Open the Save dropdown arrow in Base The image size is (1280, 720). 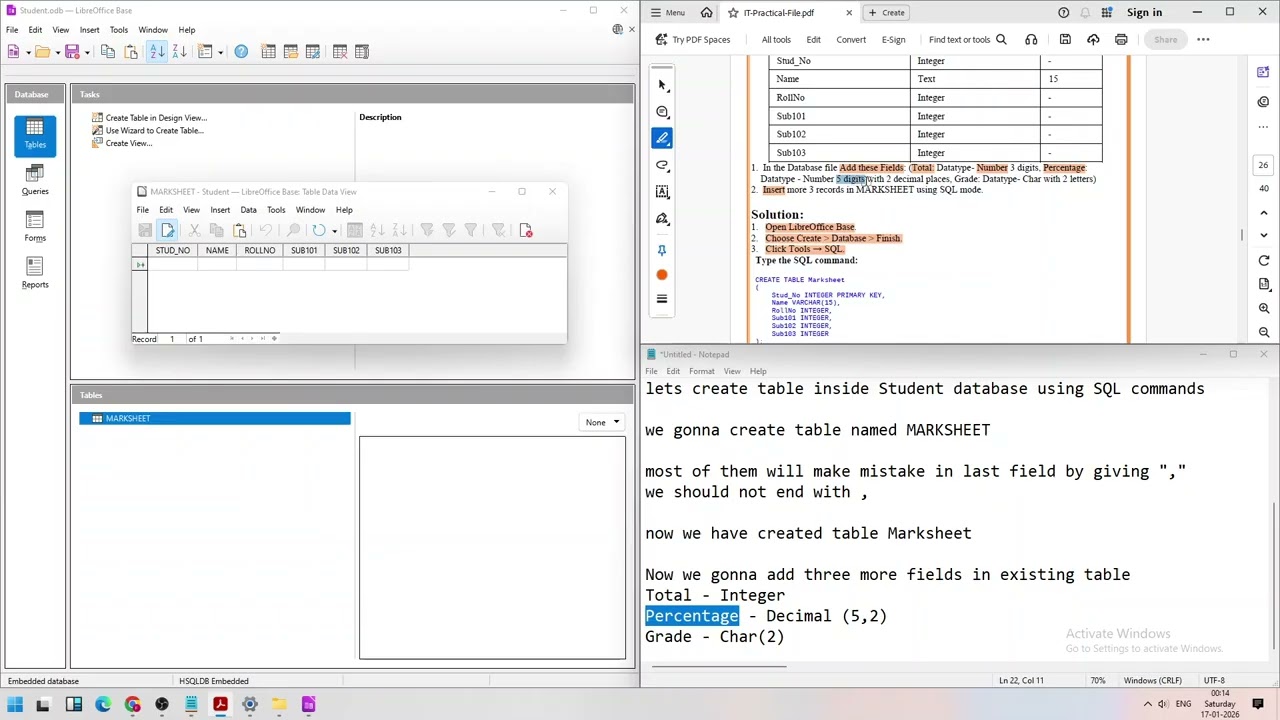tap(87, 52)
